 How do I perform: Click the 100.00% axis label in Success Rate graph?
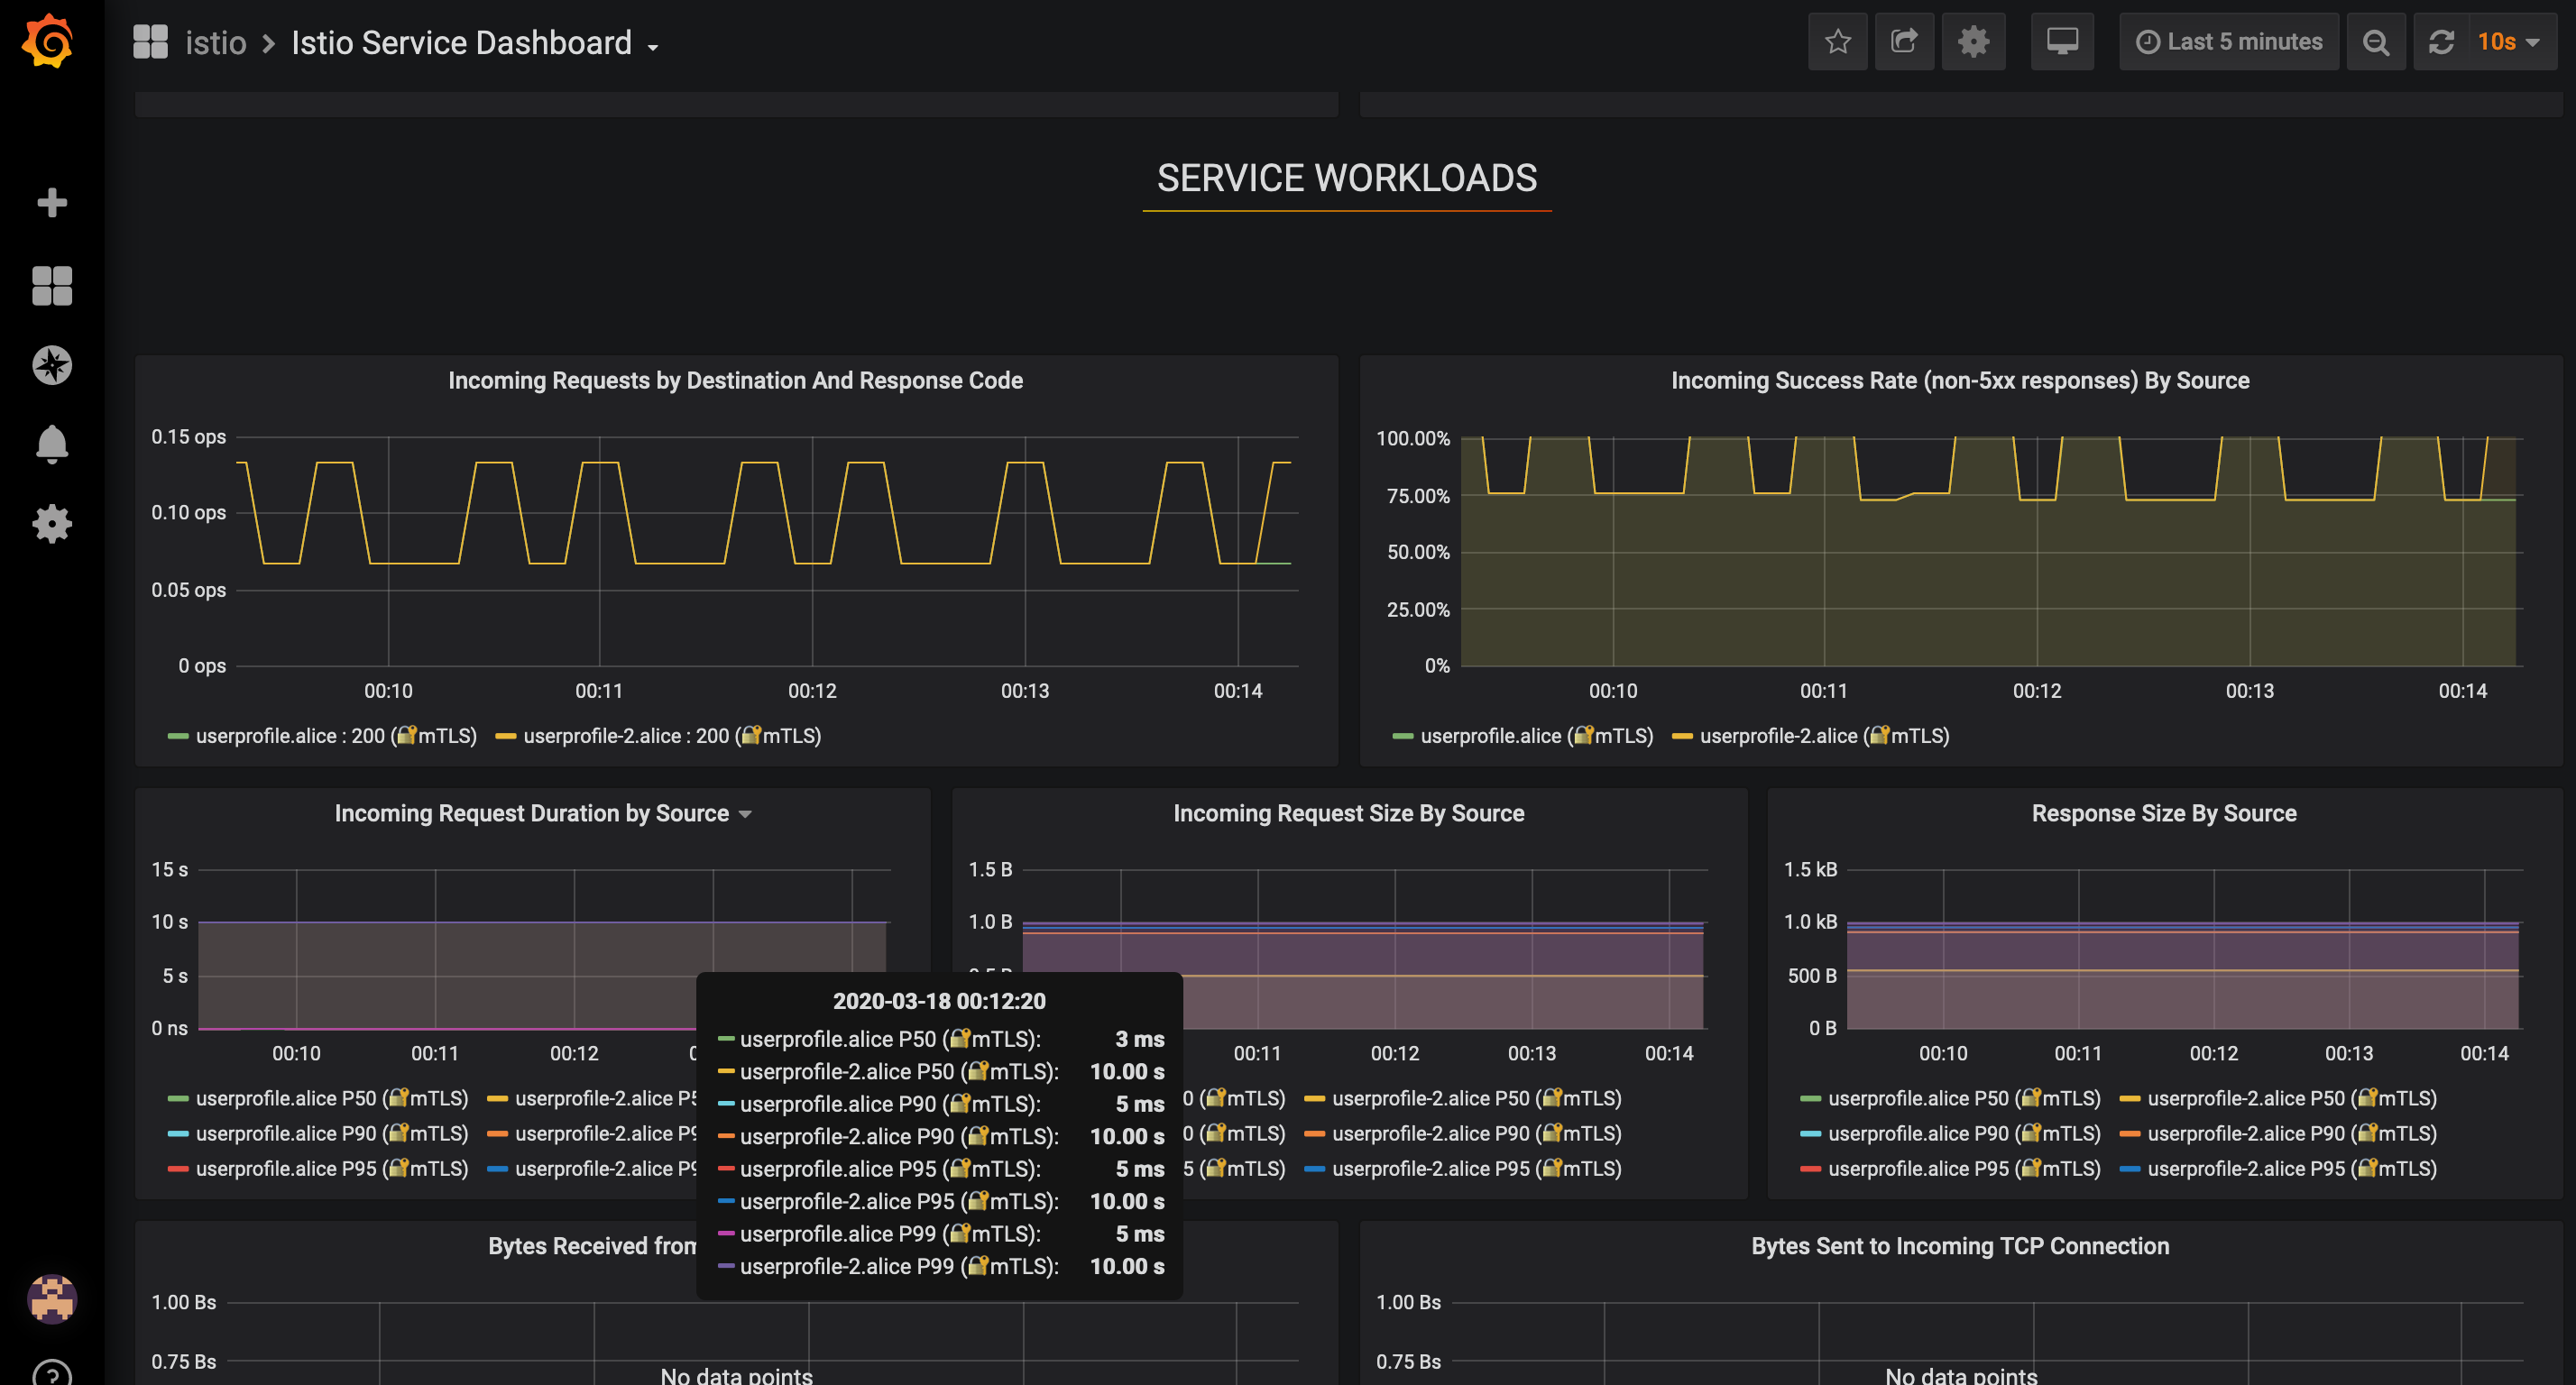1413,438
